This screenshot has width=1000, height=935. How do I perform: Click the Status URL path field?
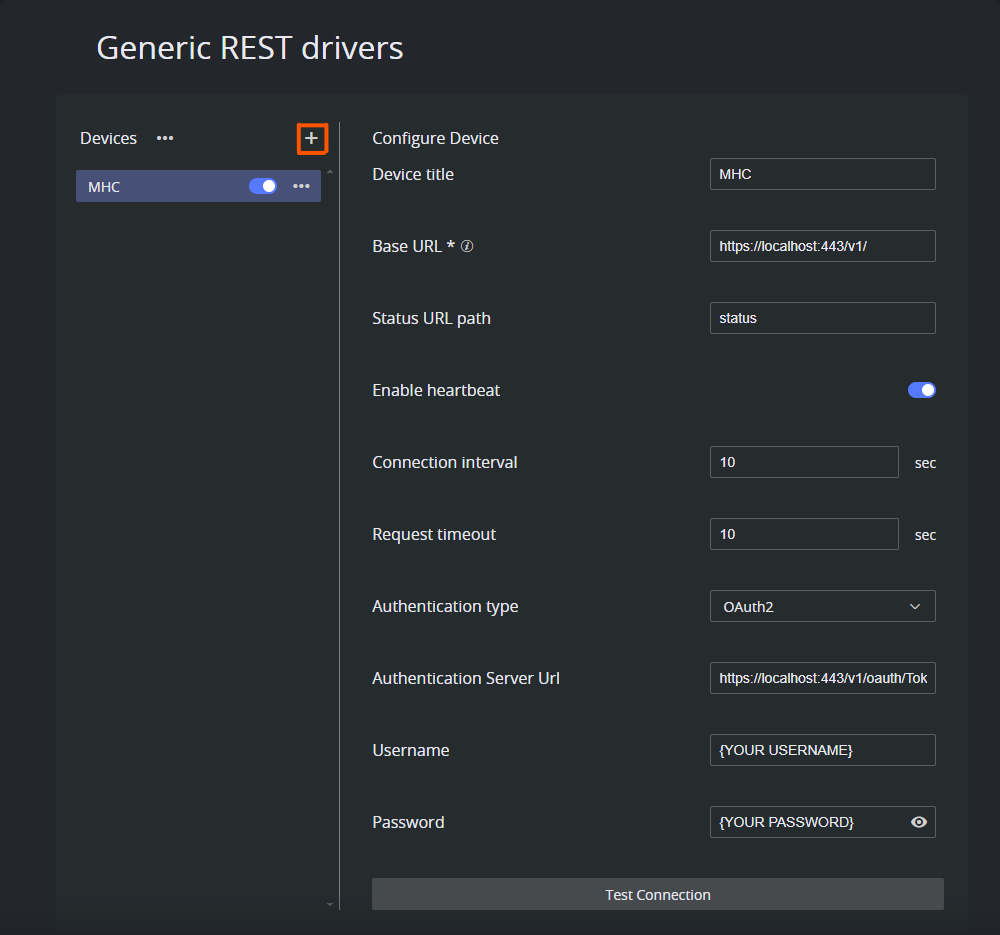pyautogui.click(x=822, y=318)
